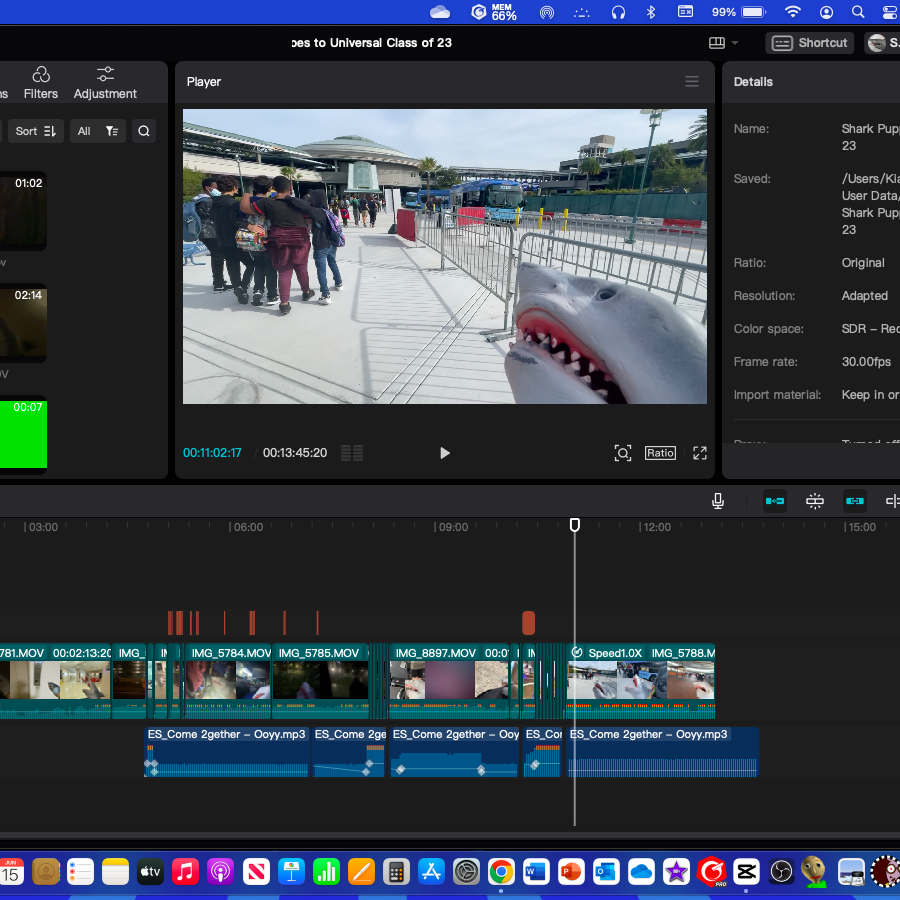Select the IMG_5784.MOV clip on timeline
900x900 pixels.
click(228, 681)
